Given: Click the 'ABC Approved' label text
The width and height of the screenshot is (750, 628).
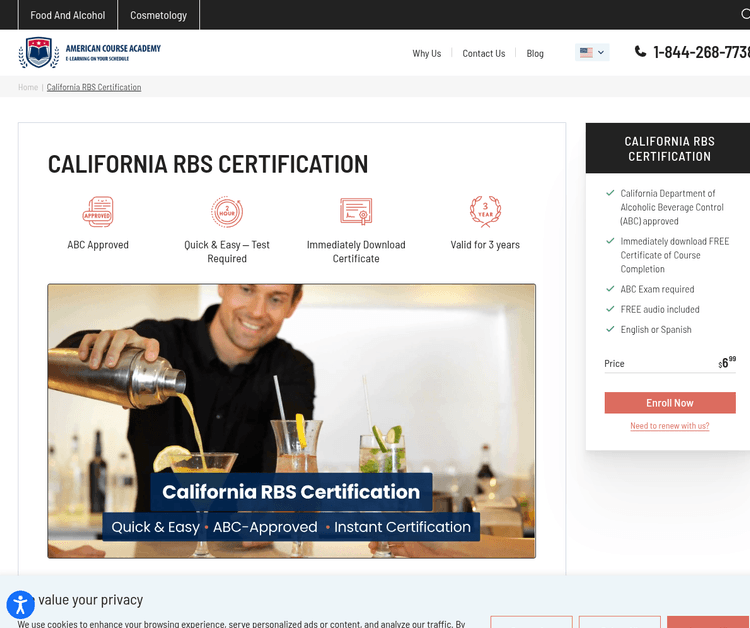Looking at the screenshot, I should (98, 245).
